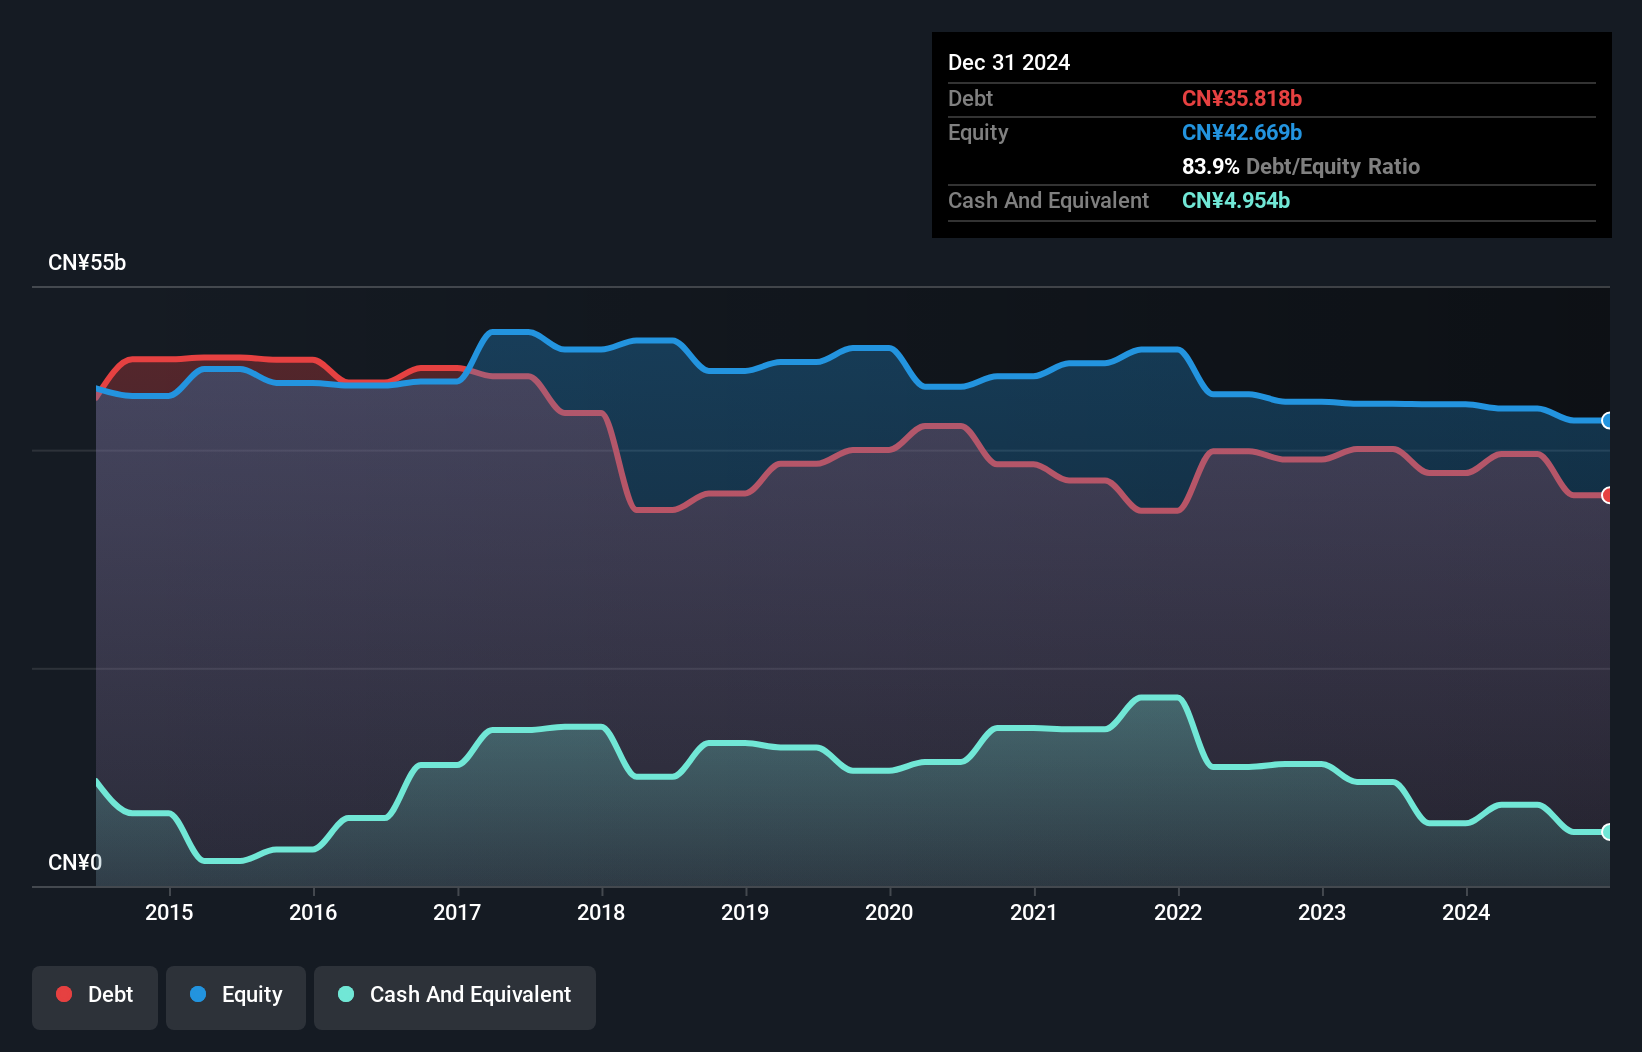
Task: Click the Cash line peak near 2022
Action: pyautogui.click(x=1160, y=698)
